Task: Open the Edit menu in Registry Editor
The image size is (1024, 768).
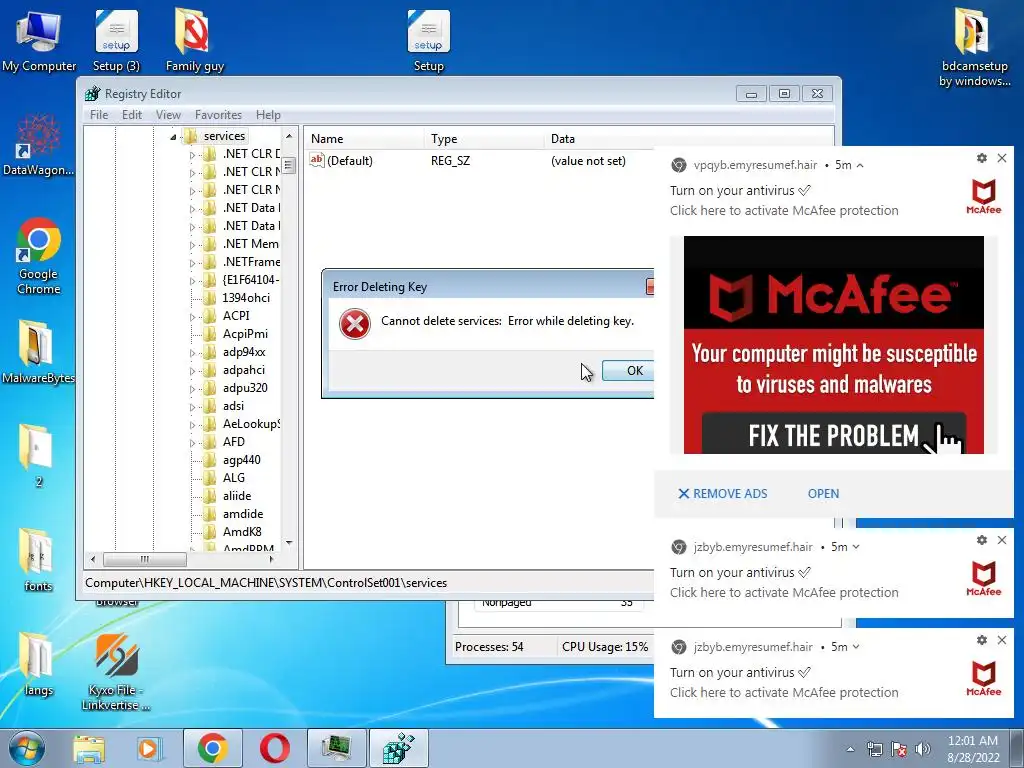Action: click(132, 115)
